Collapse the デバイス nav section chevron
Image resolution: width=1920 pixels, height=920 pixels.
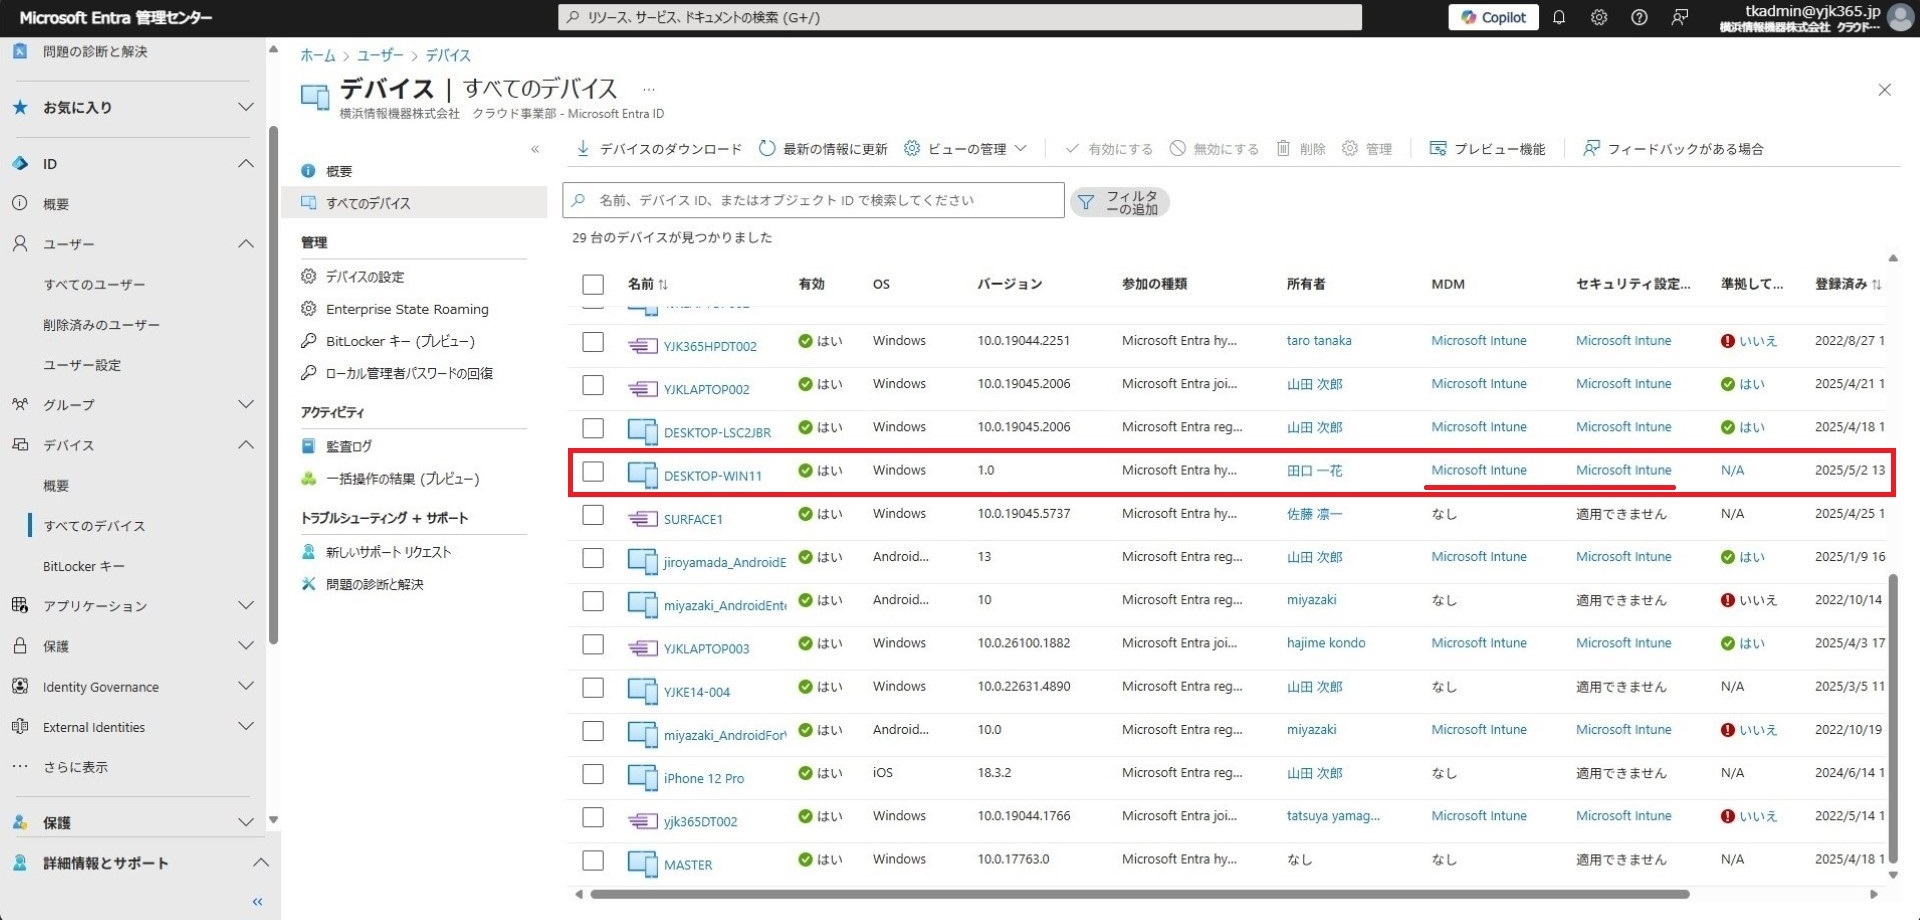tap(246, 445)
